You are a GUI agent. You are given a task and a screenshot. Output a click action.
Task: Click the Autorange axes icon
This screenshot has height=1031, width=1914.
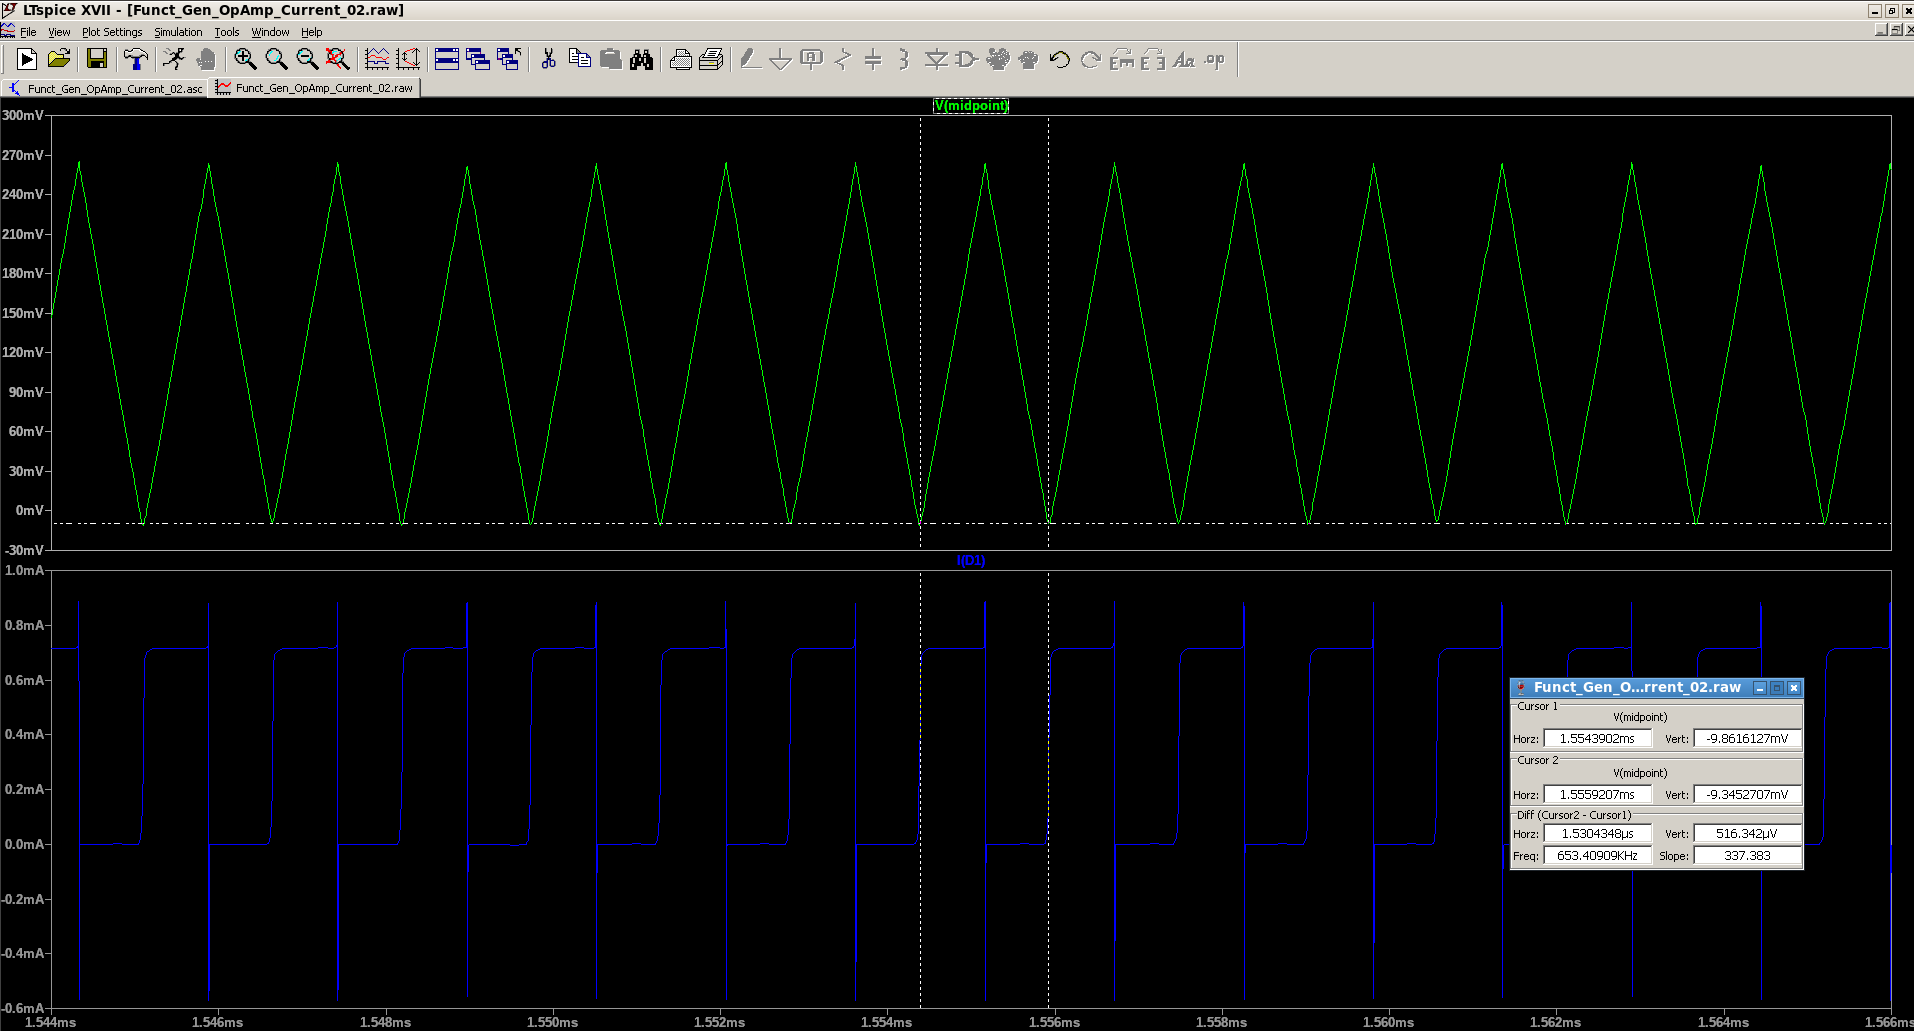pos(408,60)
